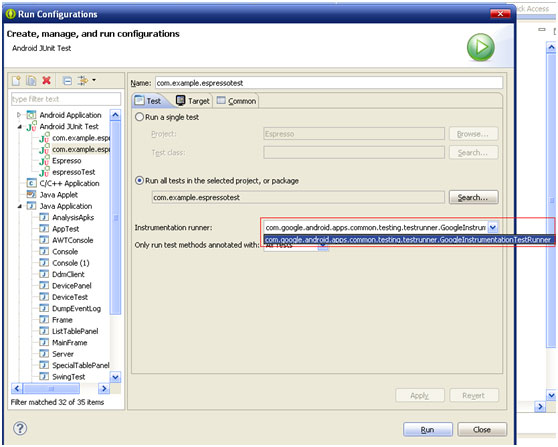Image resolution: width=558 pixels, height=447 pixels.
Task: Click the package field com.example.espressotest
Action: (298, 197)
